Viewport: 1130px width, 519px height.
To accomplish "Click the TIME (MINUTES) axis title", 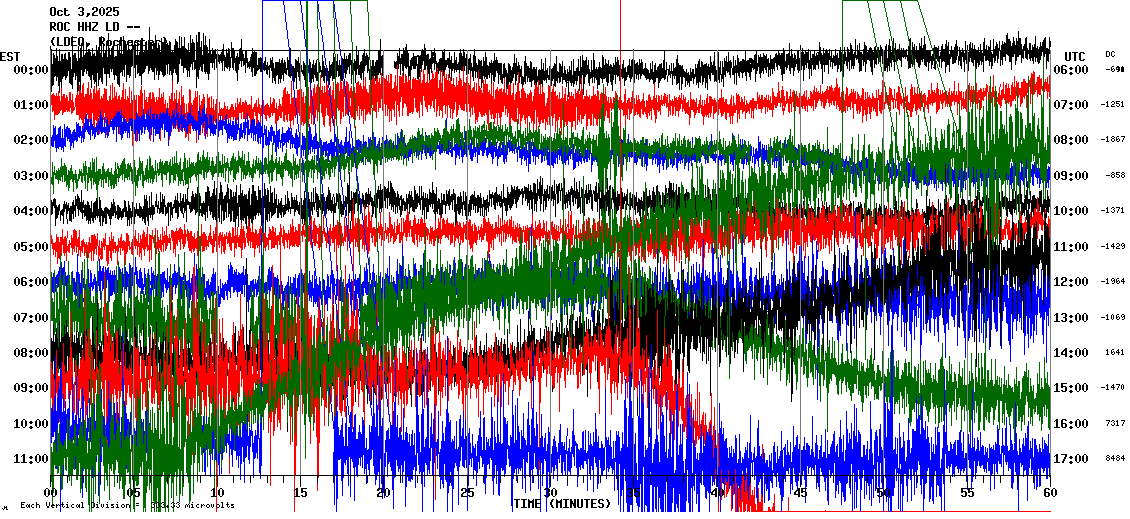I will 561,504.
